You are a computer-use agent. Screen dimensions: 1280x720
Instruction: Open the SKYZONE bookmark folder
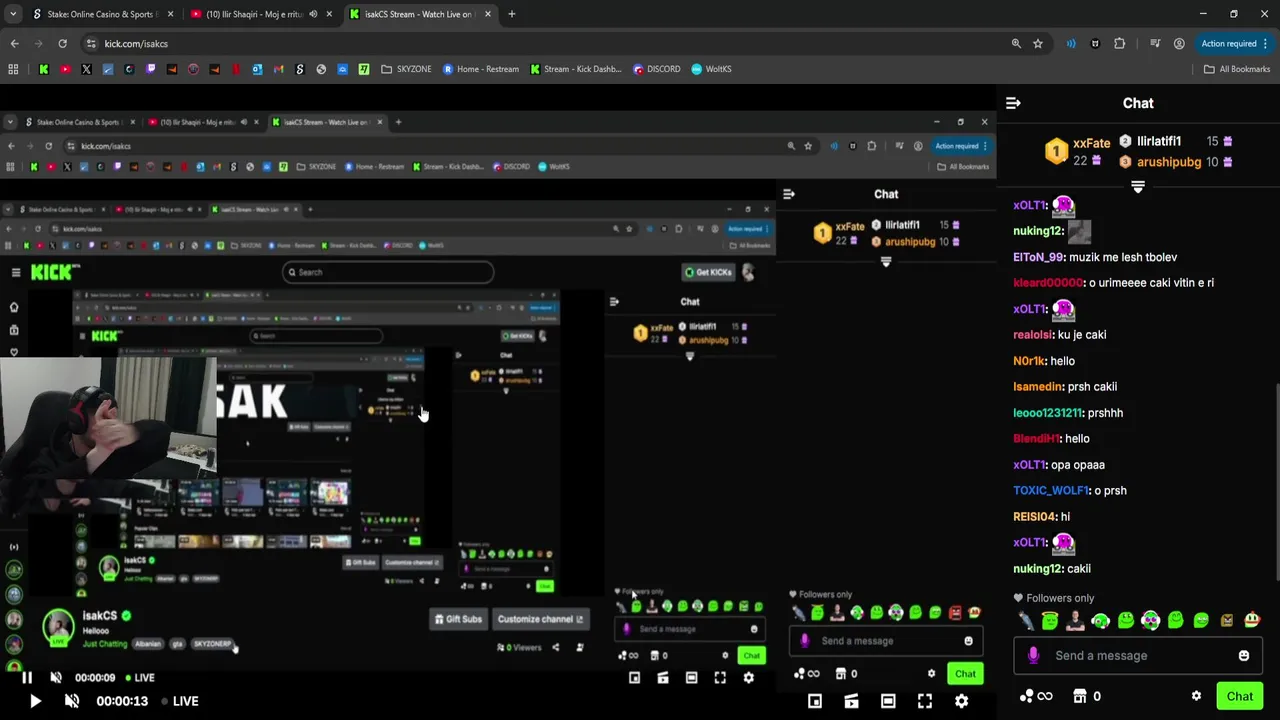pyautogui.click(x=406, y=69)
